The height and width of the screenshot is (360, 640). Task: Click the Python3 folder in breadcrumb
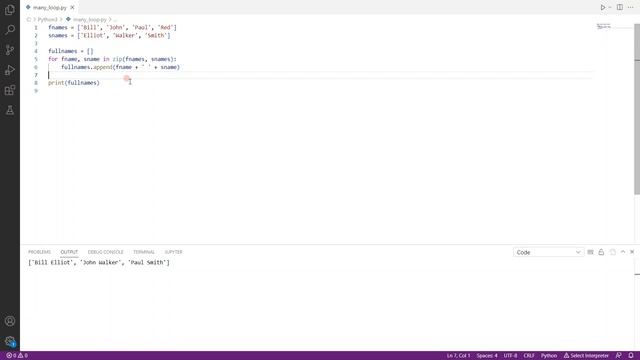tap(47, 19)
